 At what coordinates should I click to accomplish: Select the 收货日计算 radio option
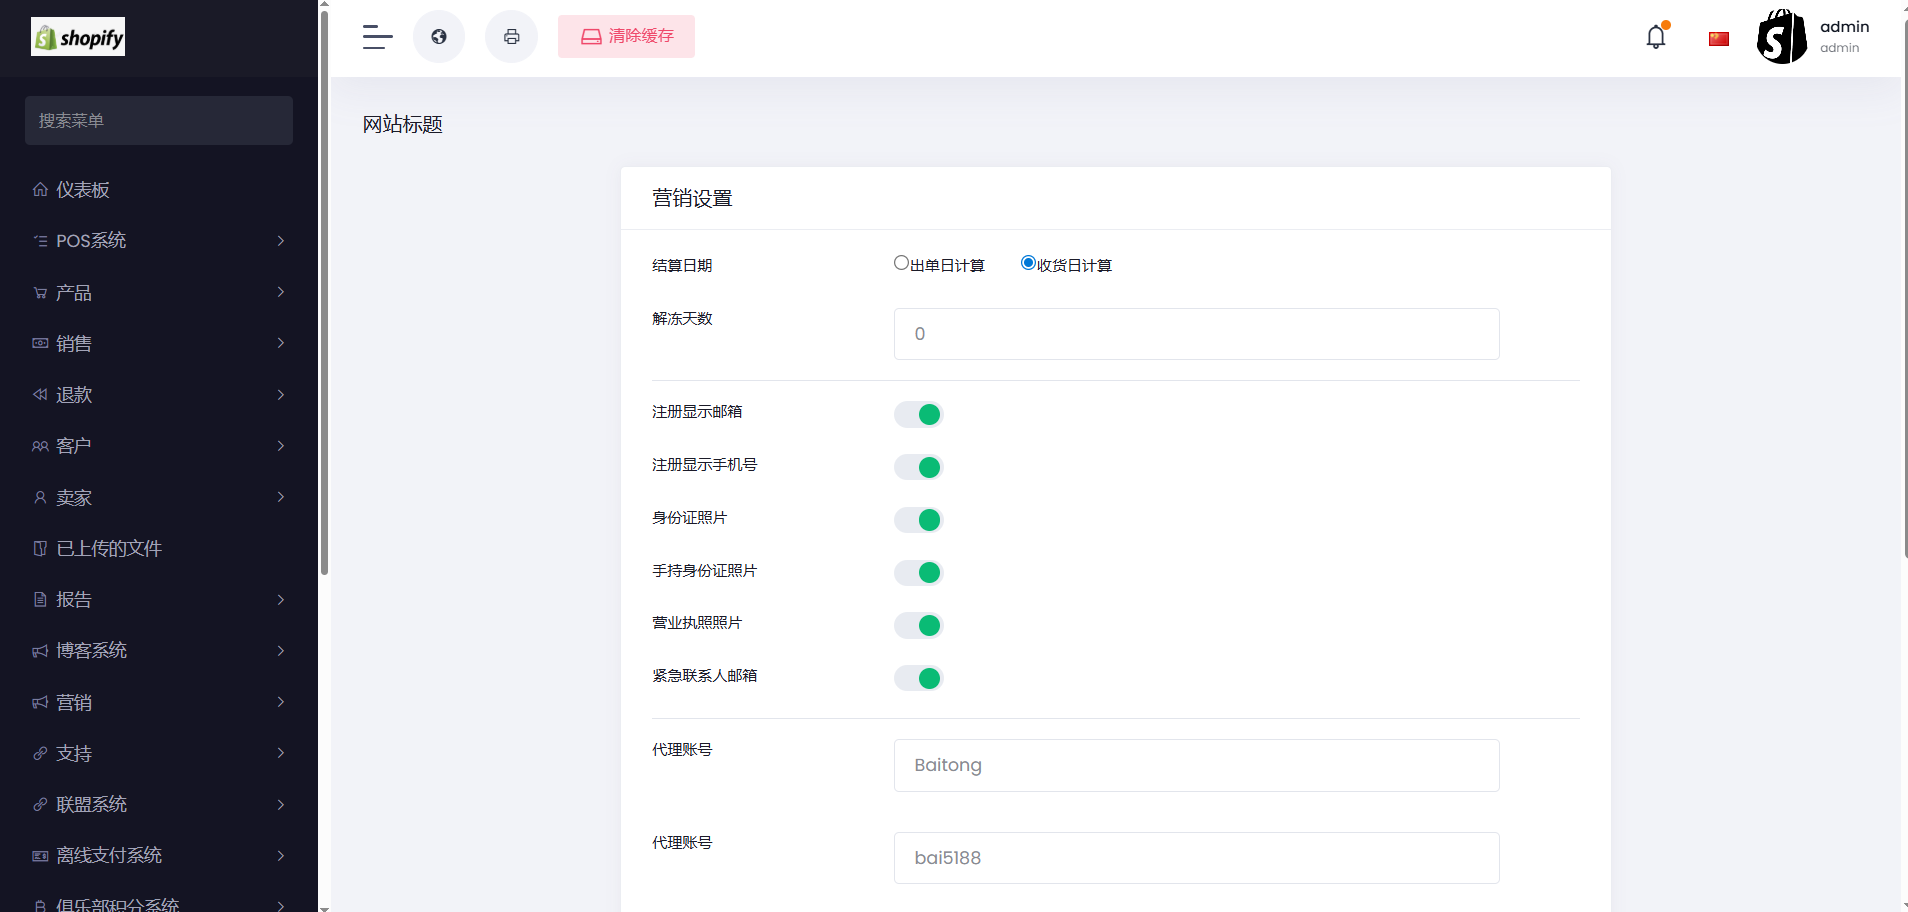click(1028, 263)
